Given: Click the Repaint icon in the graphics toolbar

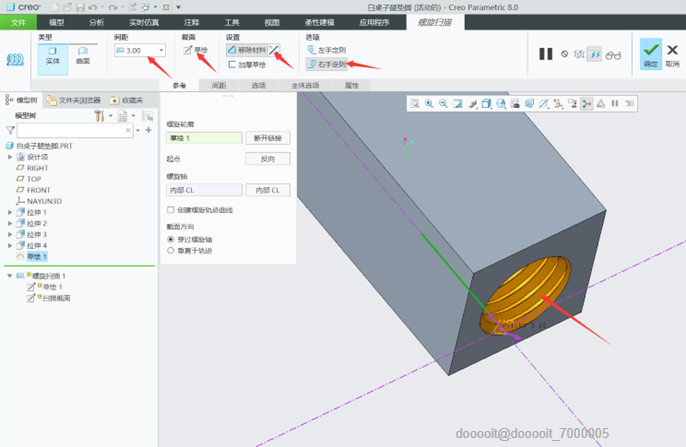Looking at the screenshot, I should [x=458, y=104].
